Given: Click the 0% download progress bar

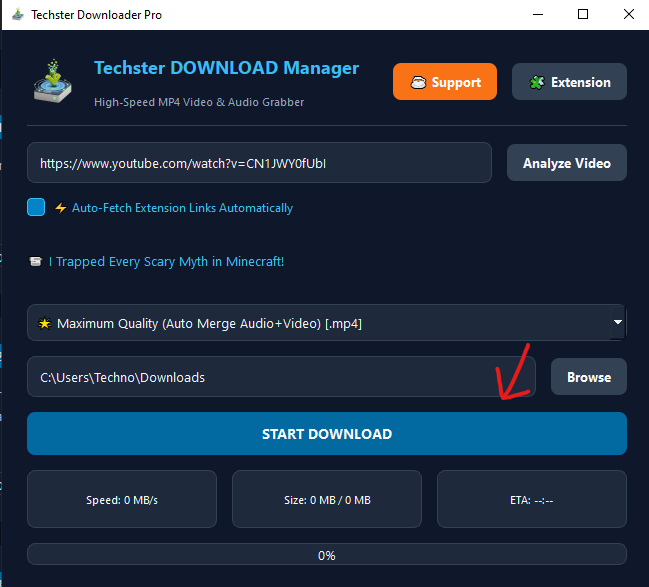Looking at the screenshot, I should tap(327, 554).
